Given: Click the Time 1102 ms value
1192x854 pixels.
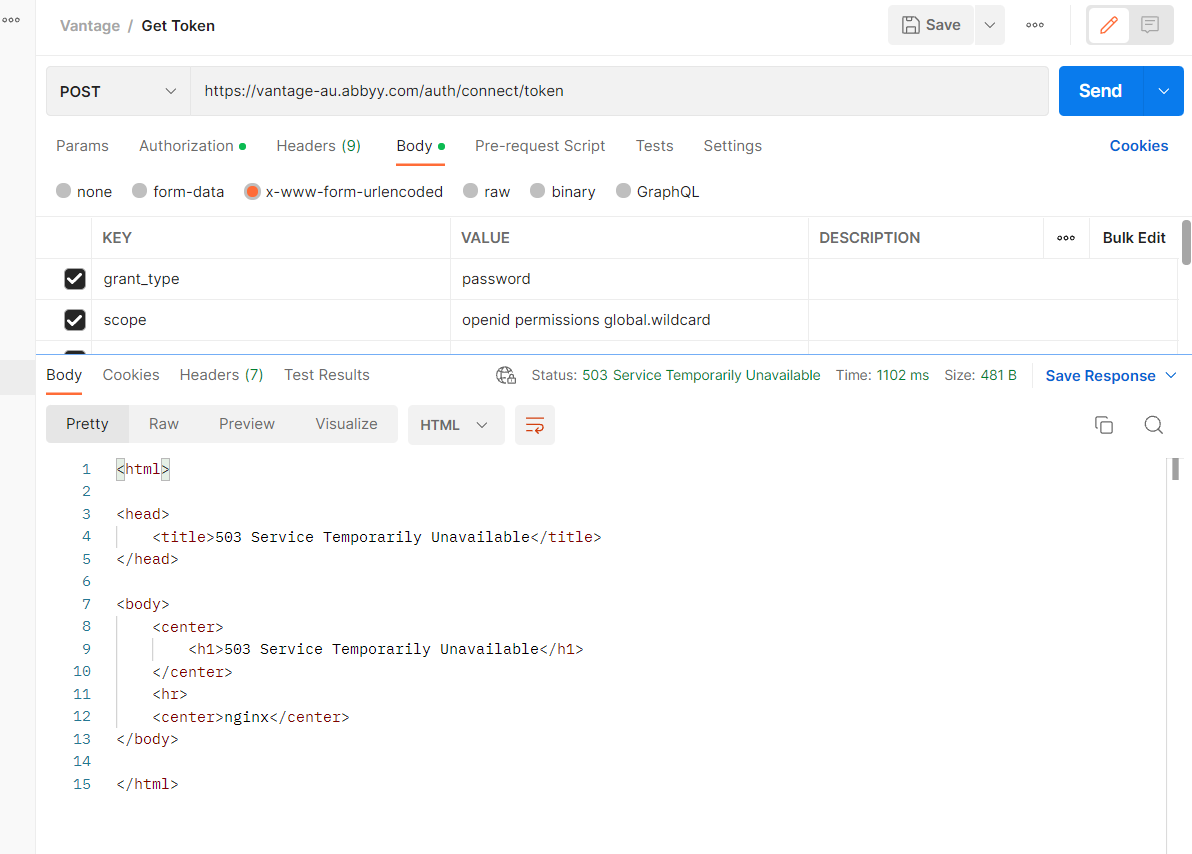Looking at the screenshot, I should pos(902,375).
